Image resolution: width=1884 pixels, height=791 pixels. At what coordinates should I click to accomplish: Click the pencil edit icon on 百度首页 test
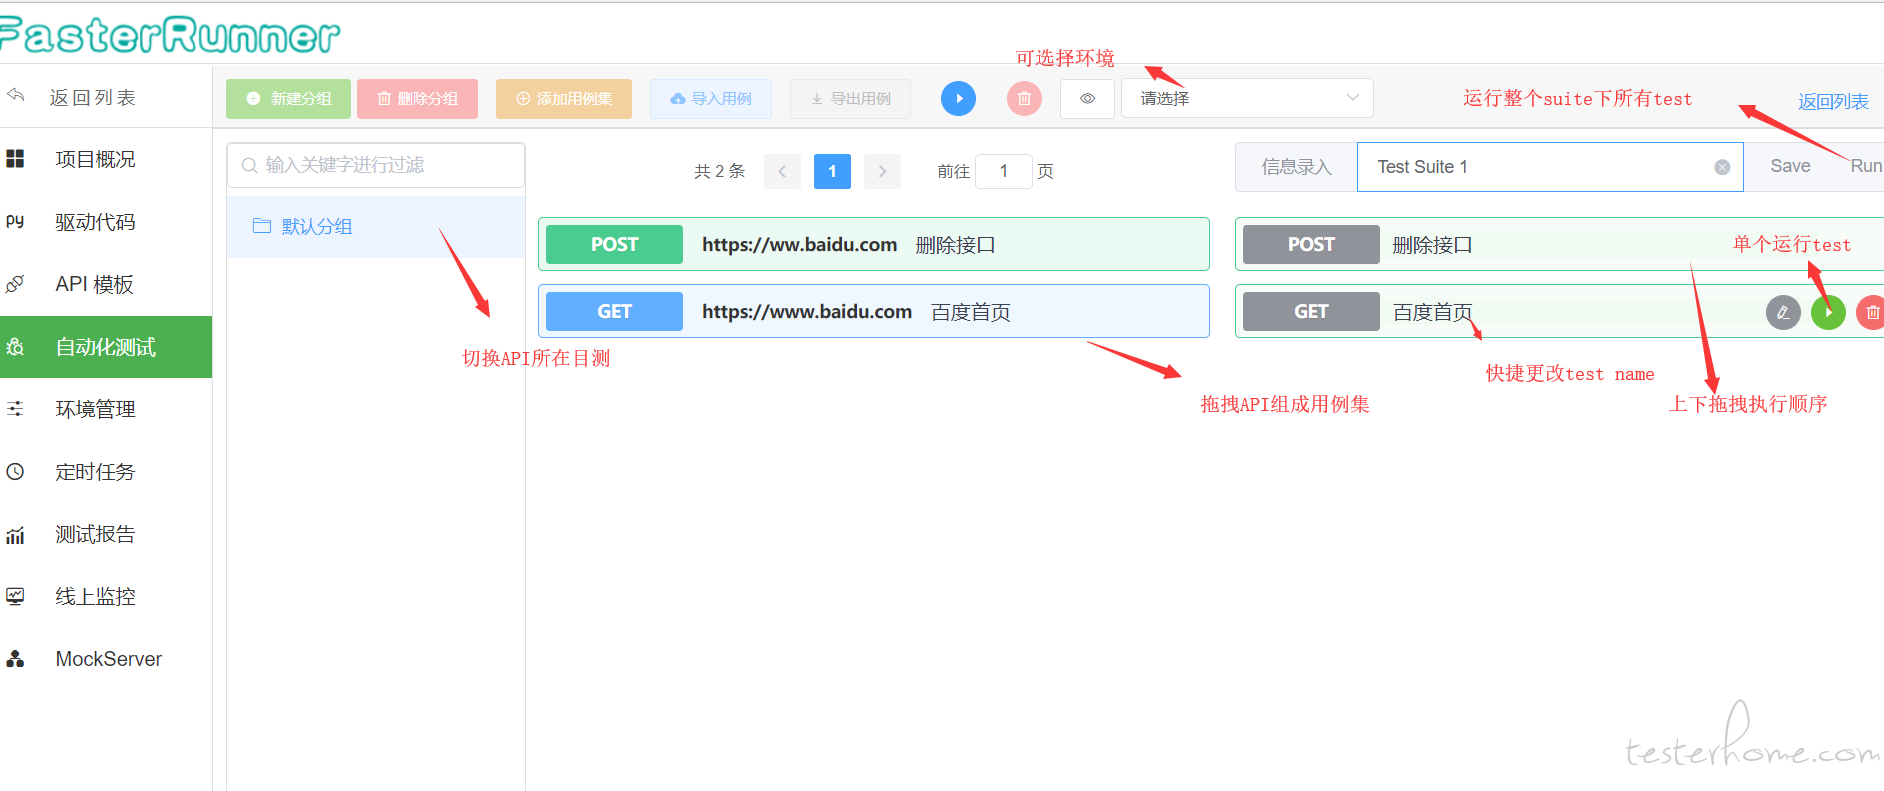1782,313
